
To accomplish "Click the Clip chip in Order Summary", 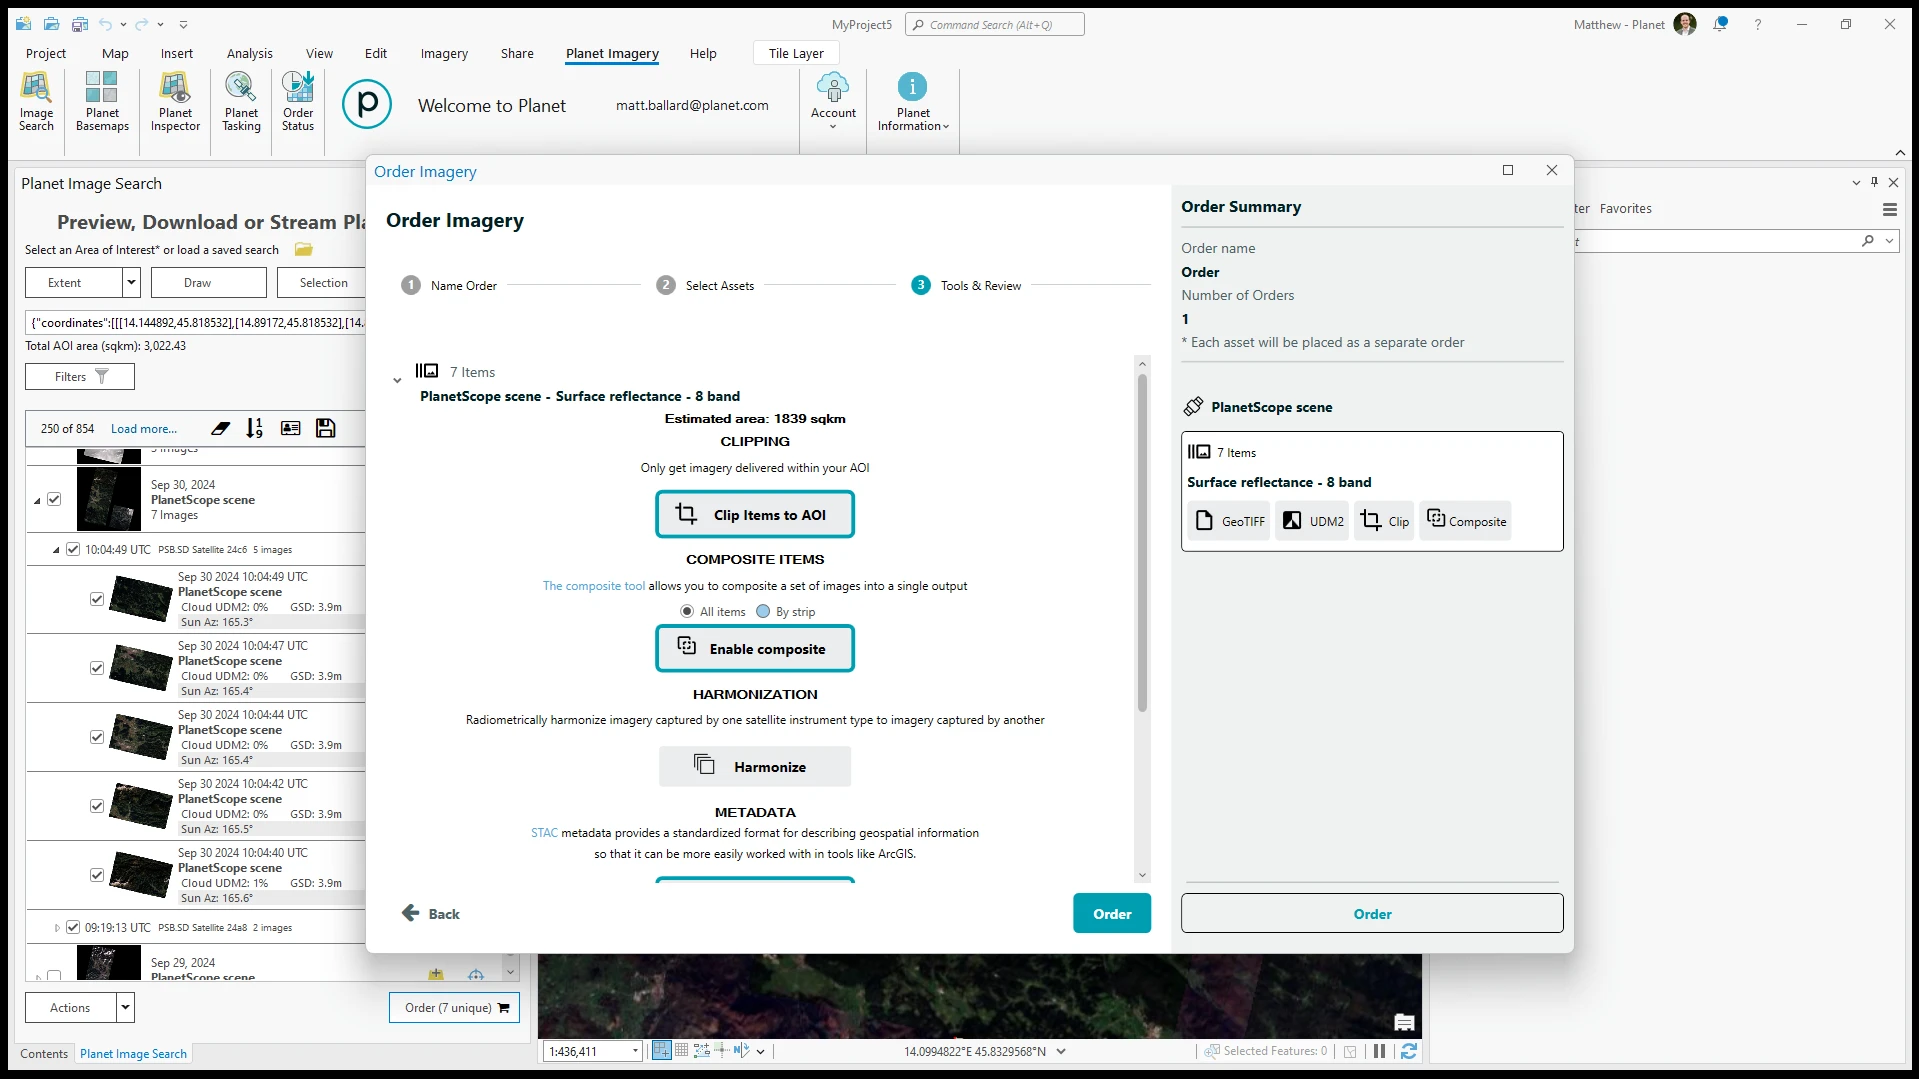I will coord(1384,521).
